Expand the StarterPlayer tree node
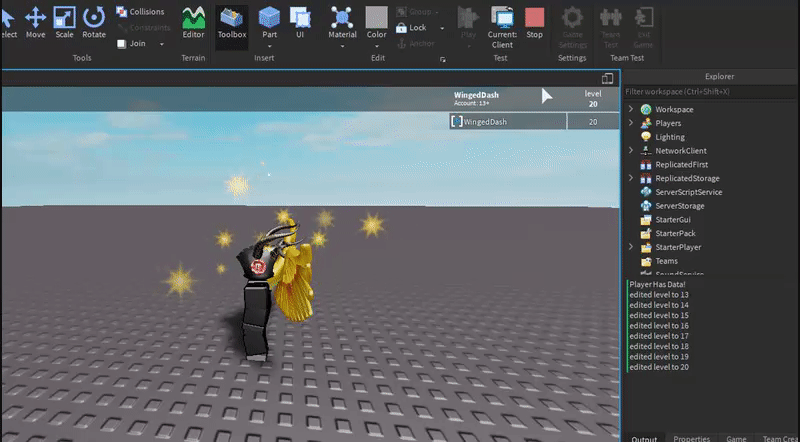This screenshot has width=800, height=442. 631,247
